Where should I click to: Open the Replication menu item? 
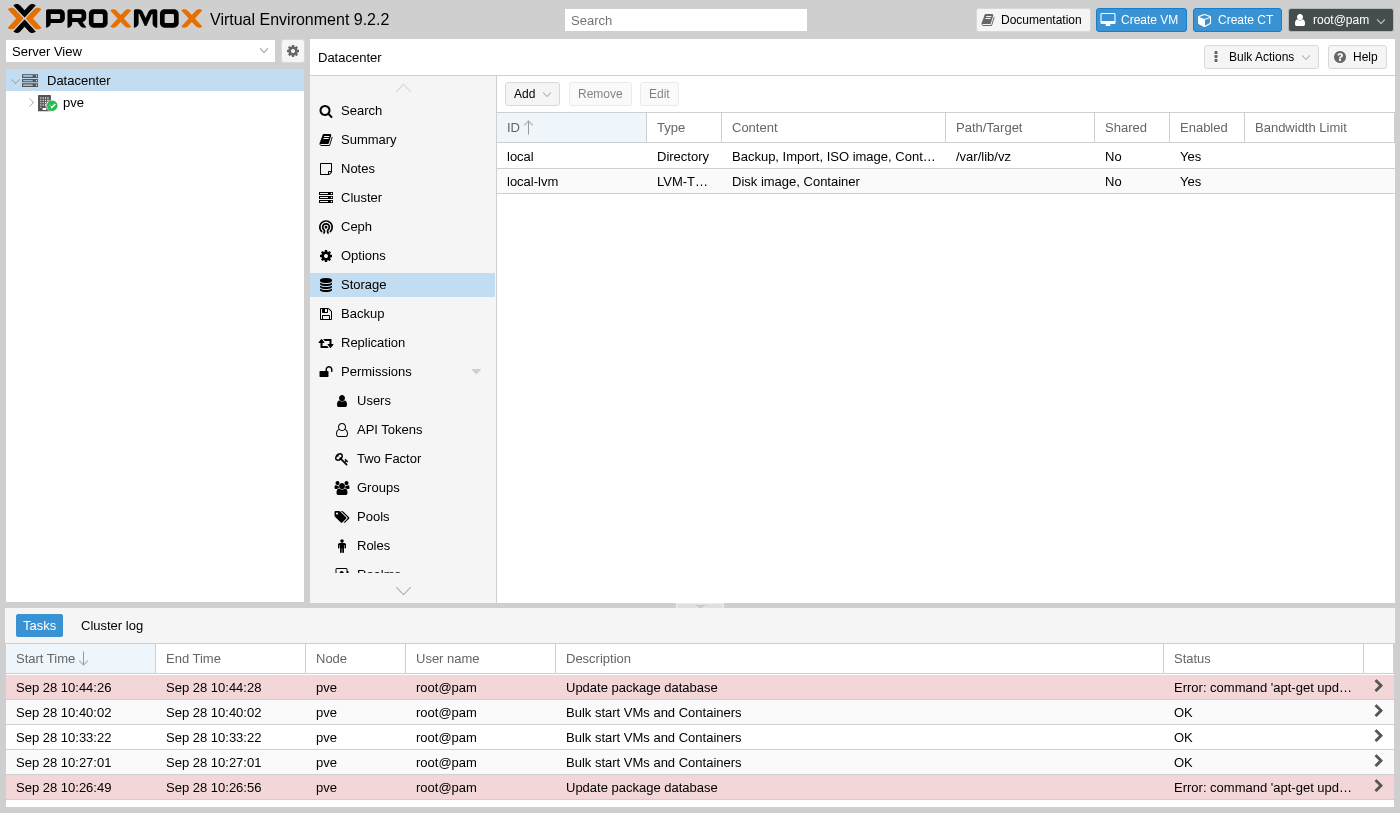pyautogui.click(x=402, y=343)
